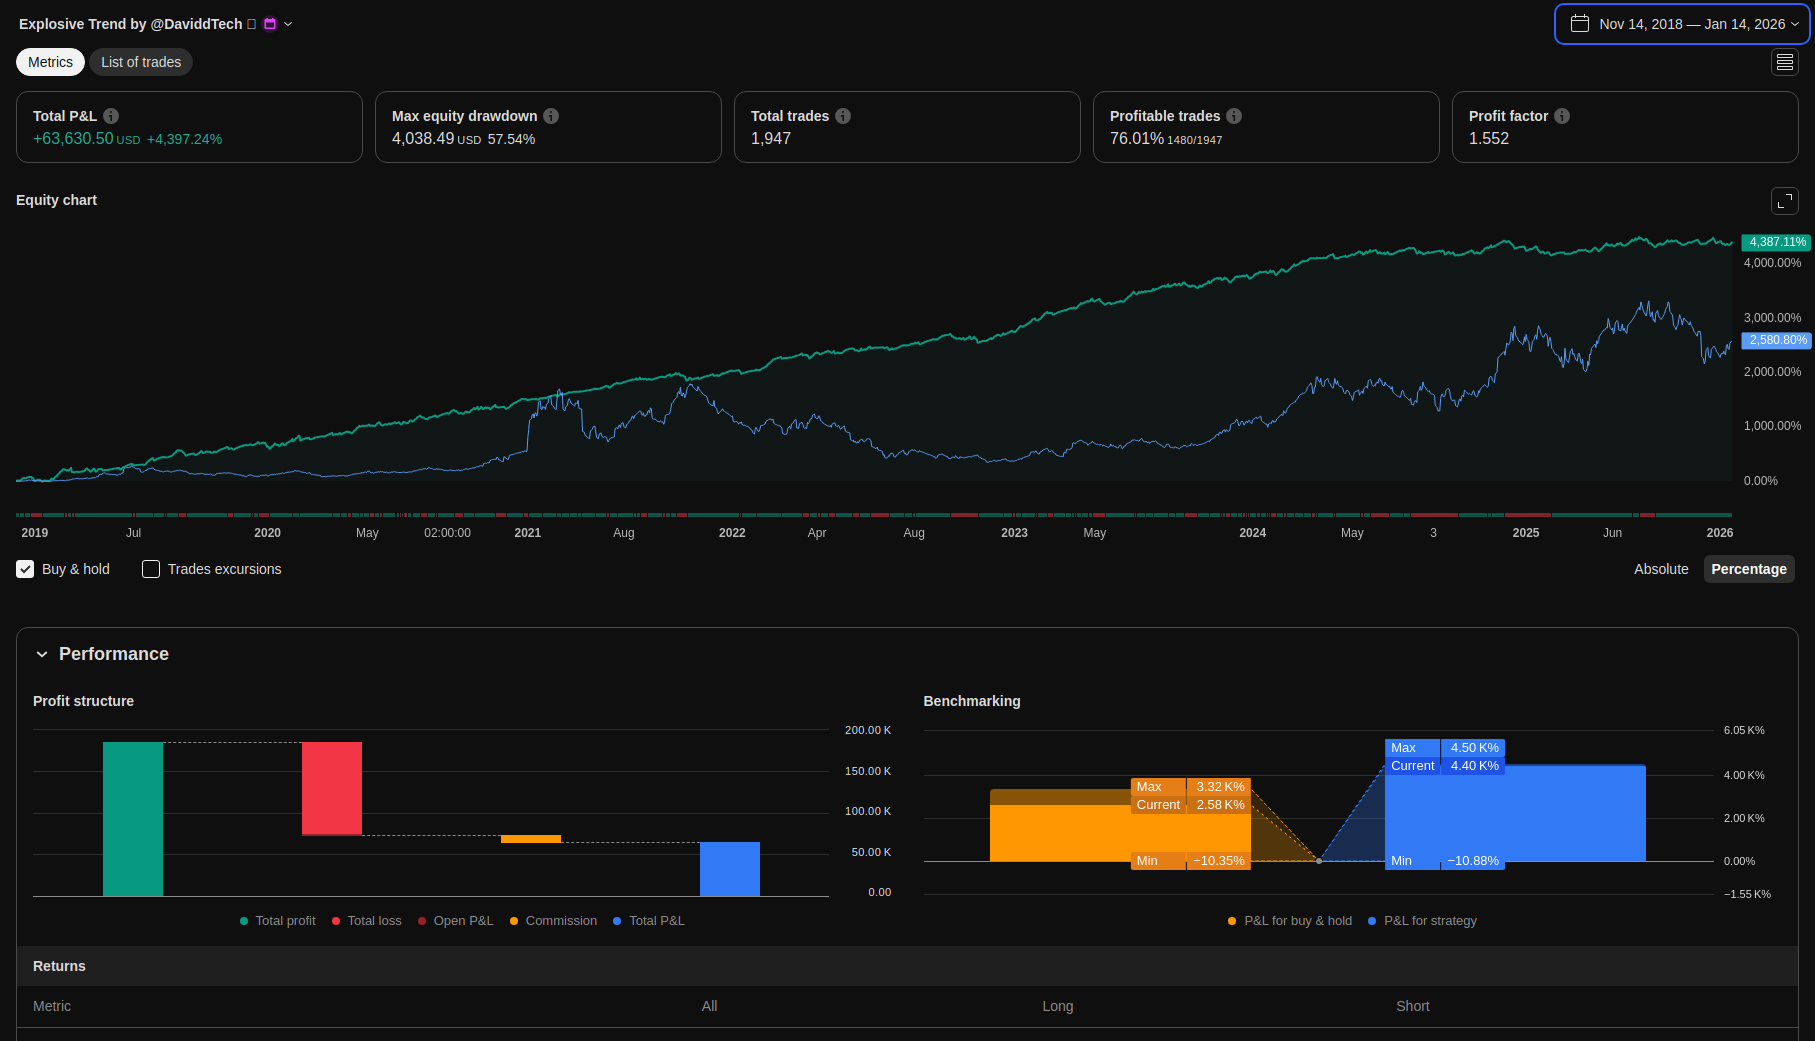1815x1041 pixels.
Task: Switch equity chart to Absolute values
Action: coord(1660,569)
